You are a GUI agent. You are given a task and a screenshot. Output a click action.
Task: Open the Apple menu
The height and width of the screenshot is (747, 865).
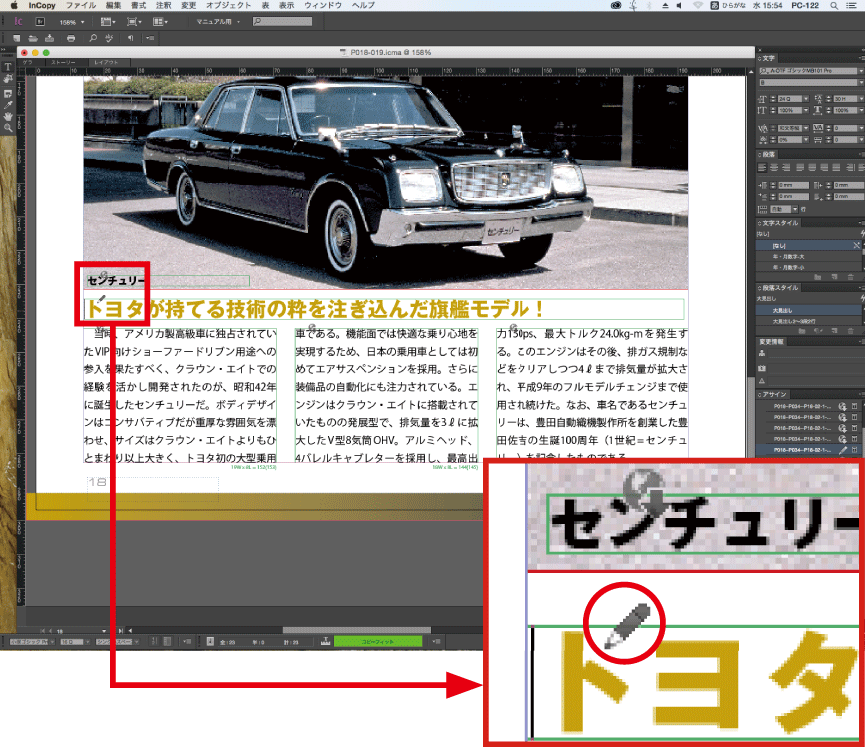click(14, 5)
